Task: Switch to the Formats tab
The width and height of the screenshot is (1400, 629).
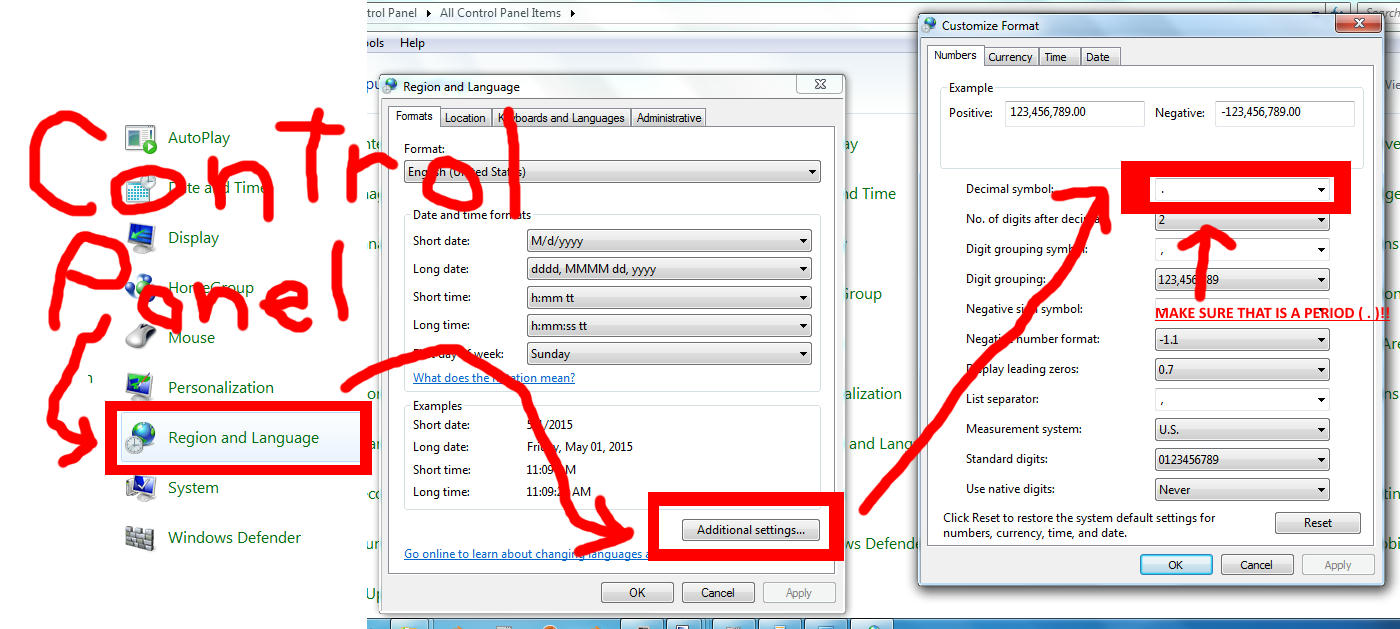Action: [413, 116]
